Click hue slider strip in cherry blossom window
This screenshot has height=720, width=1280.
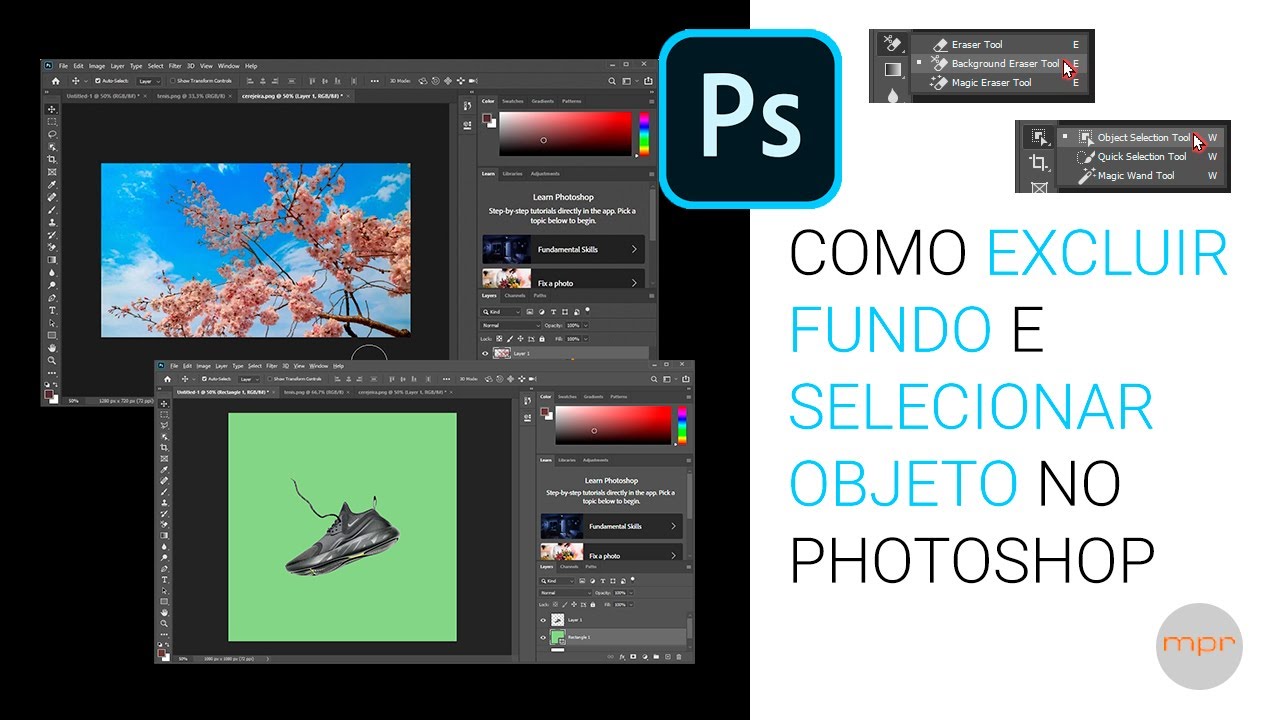[644, 132]
